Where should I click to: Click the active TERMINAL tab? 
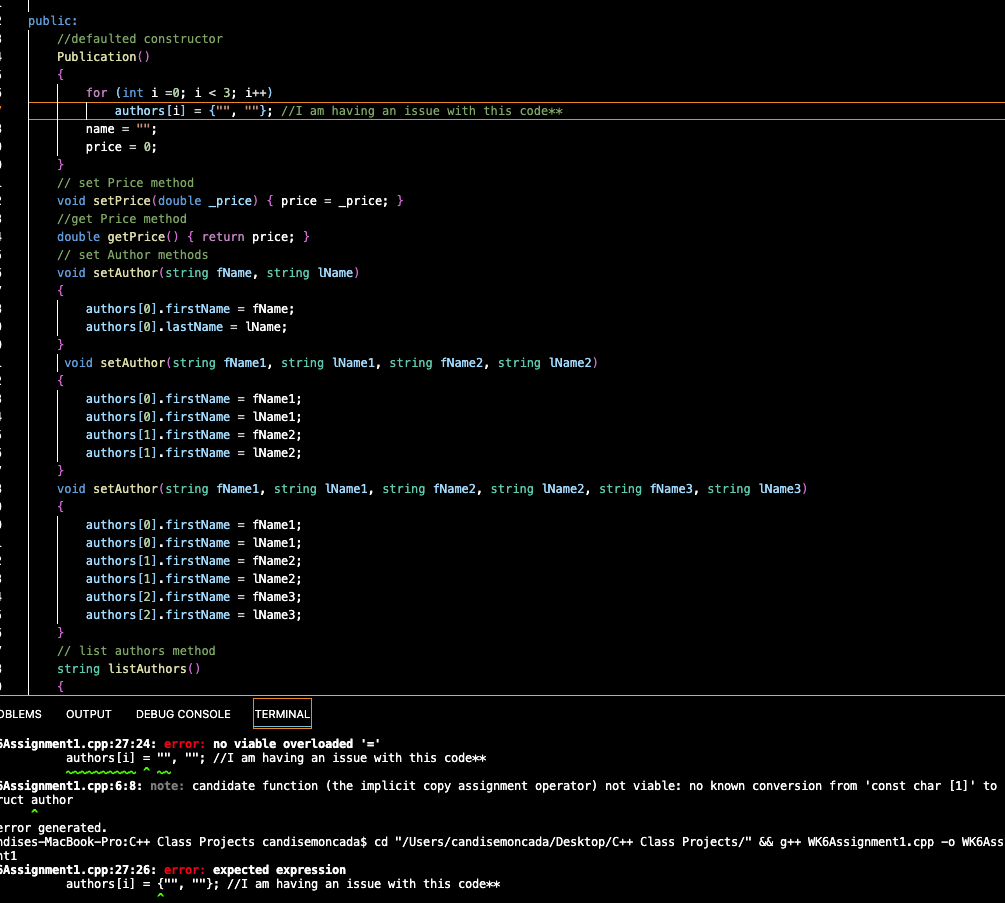281,714
